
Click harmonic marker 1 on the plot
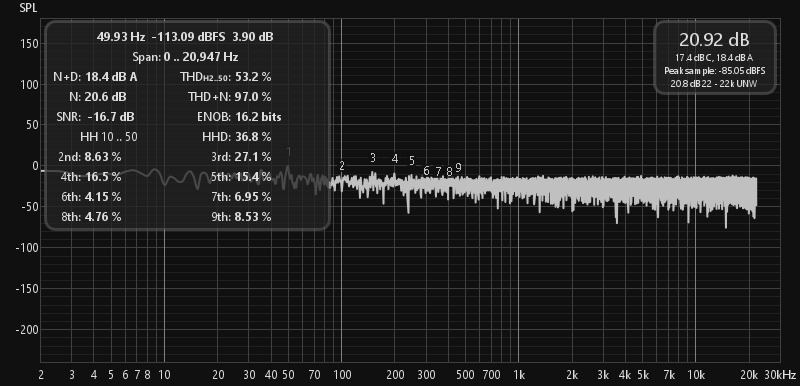coord(289,152)
